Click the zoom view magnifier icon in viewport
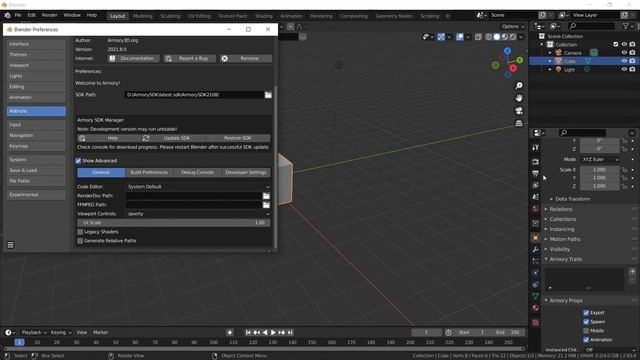This screenshot has width=640, height=360. (x=519, y=86)
